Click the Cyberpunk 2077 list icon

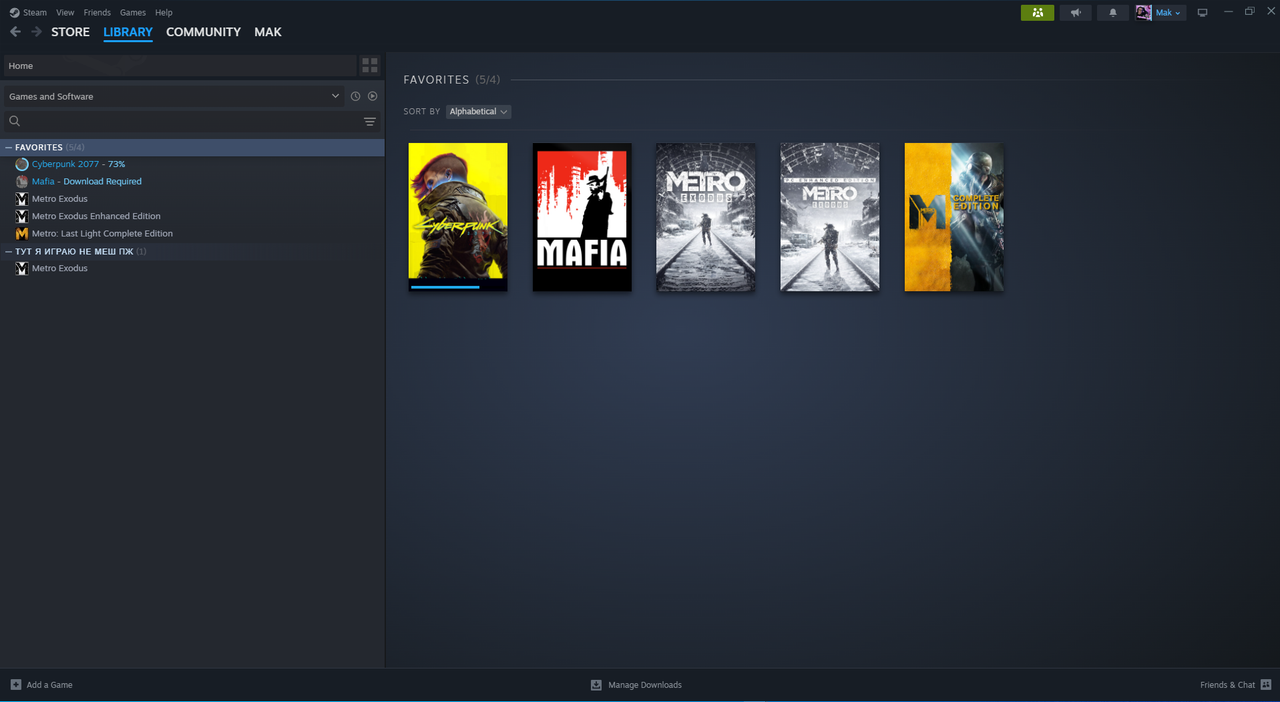22,164
